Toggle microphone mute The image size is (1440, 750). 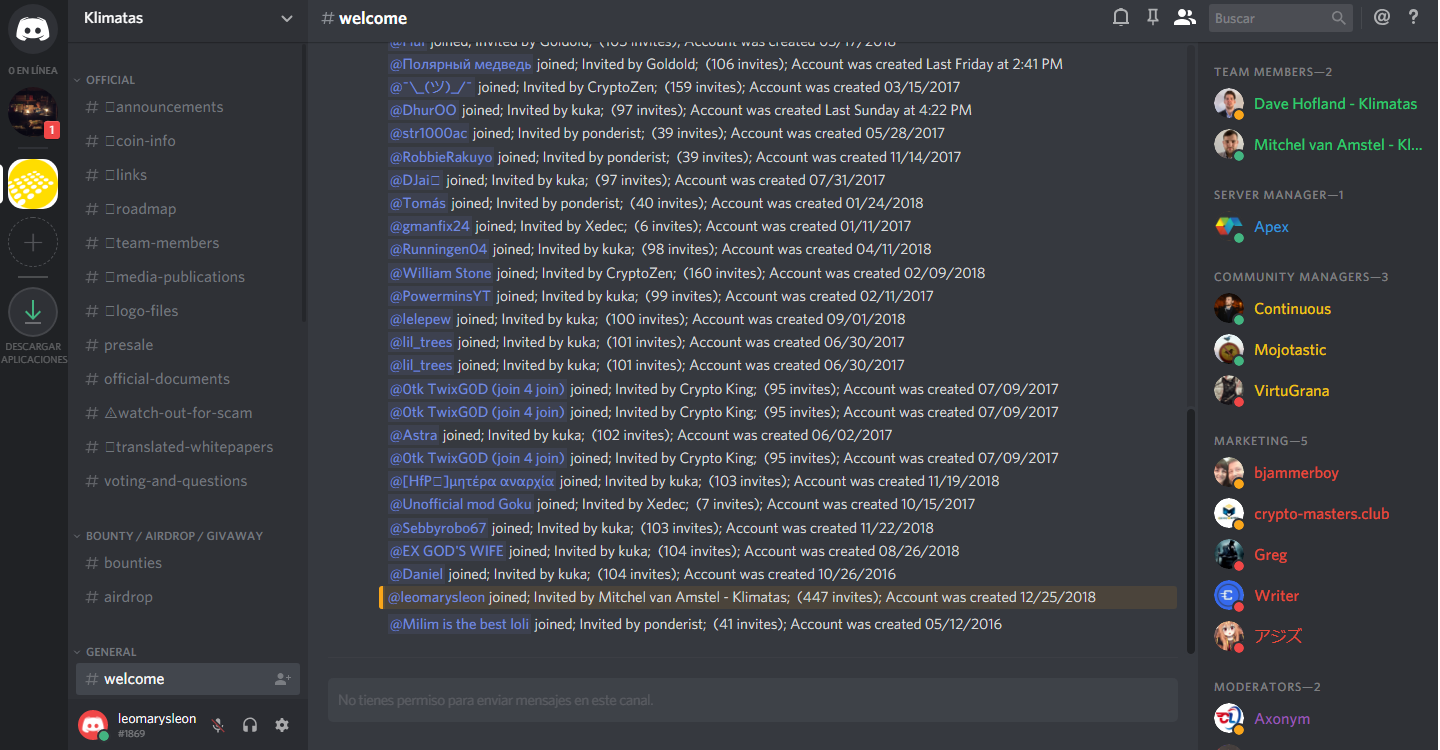point(218,725)
